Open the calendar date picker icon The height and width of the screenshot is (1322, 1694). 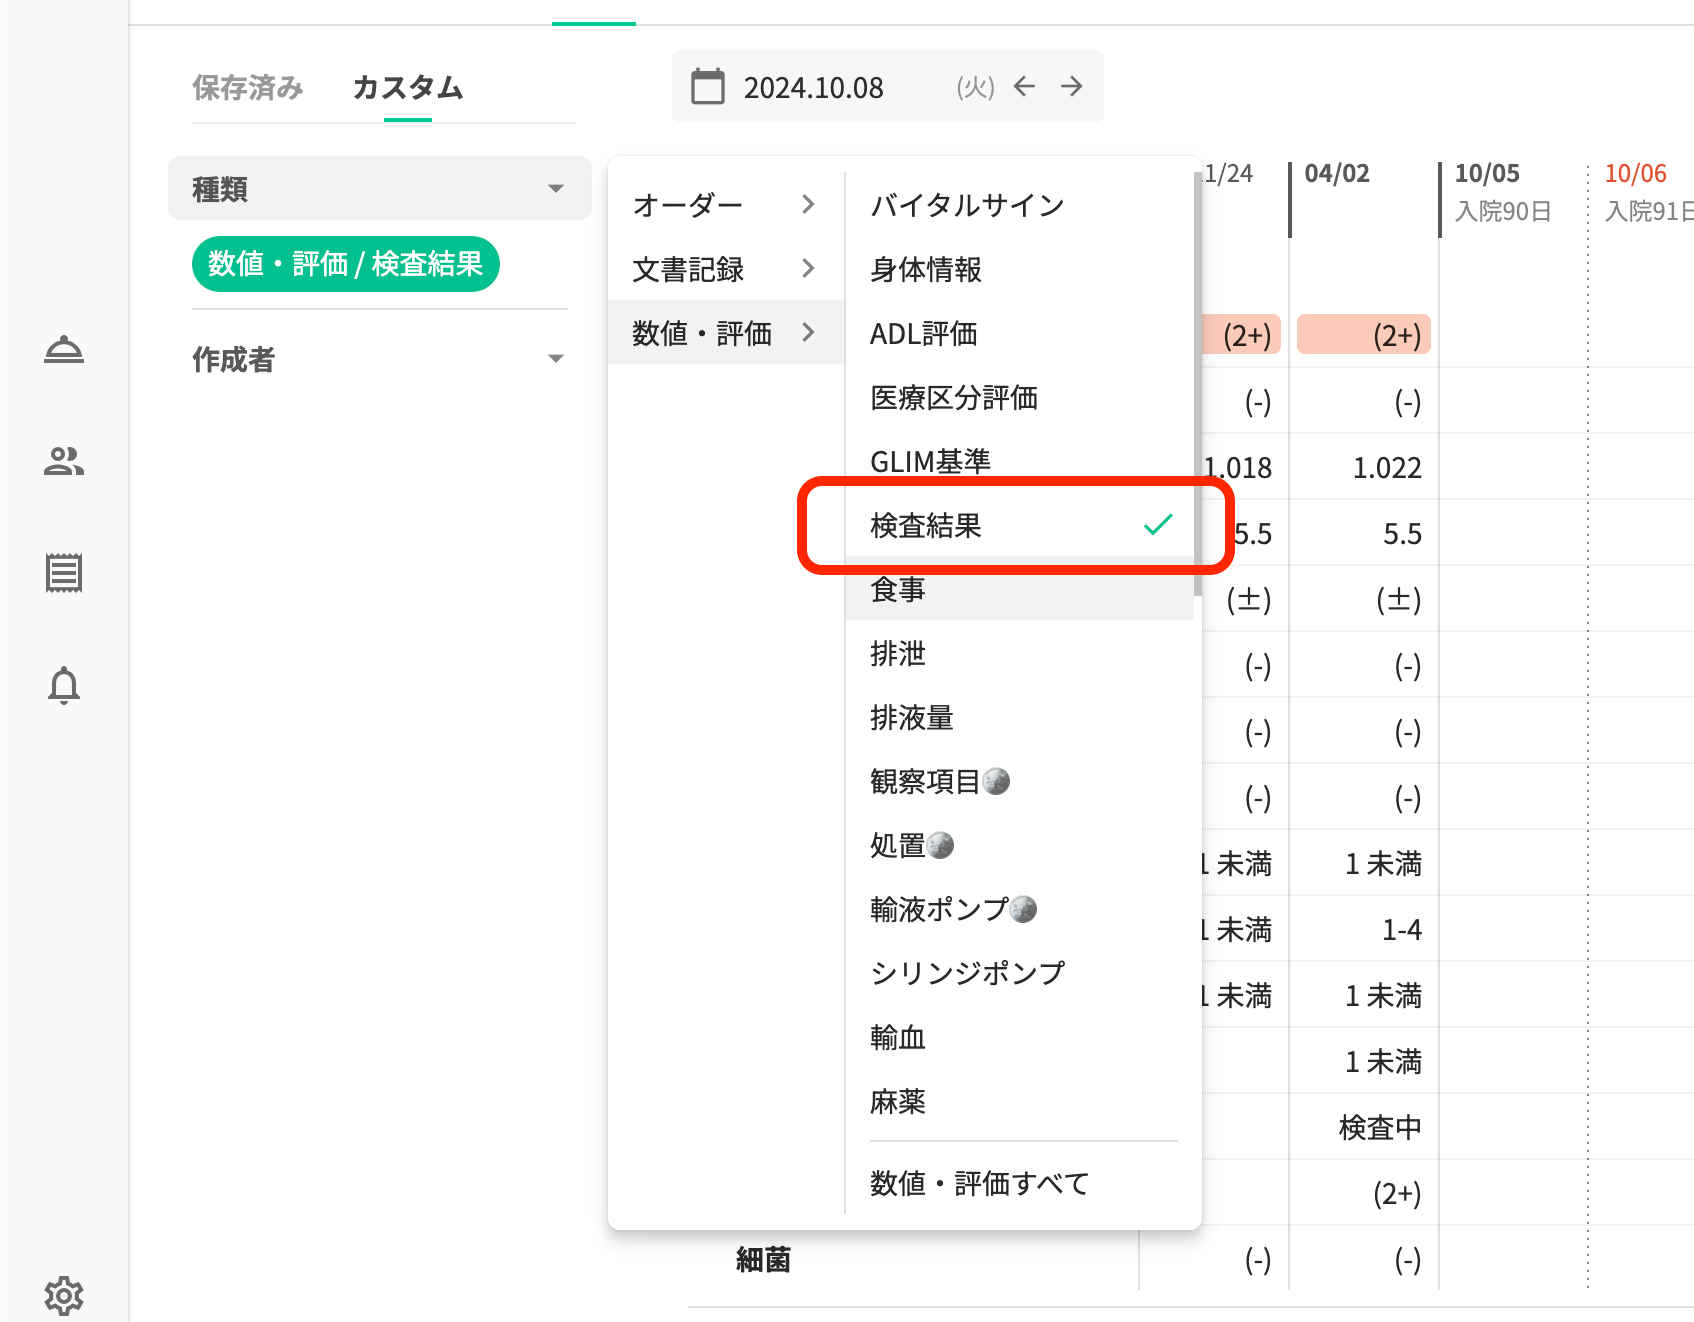coord(708,87)
